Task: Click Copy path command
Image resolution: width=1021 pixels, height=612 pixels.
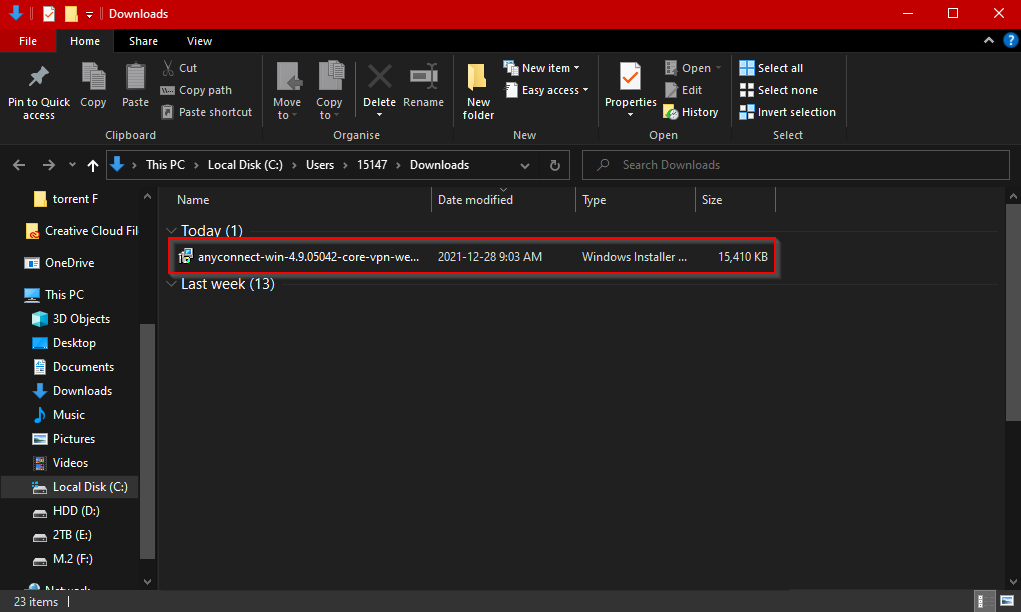Action: click(x=197, y=90)
